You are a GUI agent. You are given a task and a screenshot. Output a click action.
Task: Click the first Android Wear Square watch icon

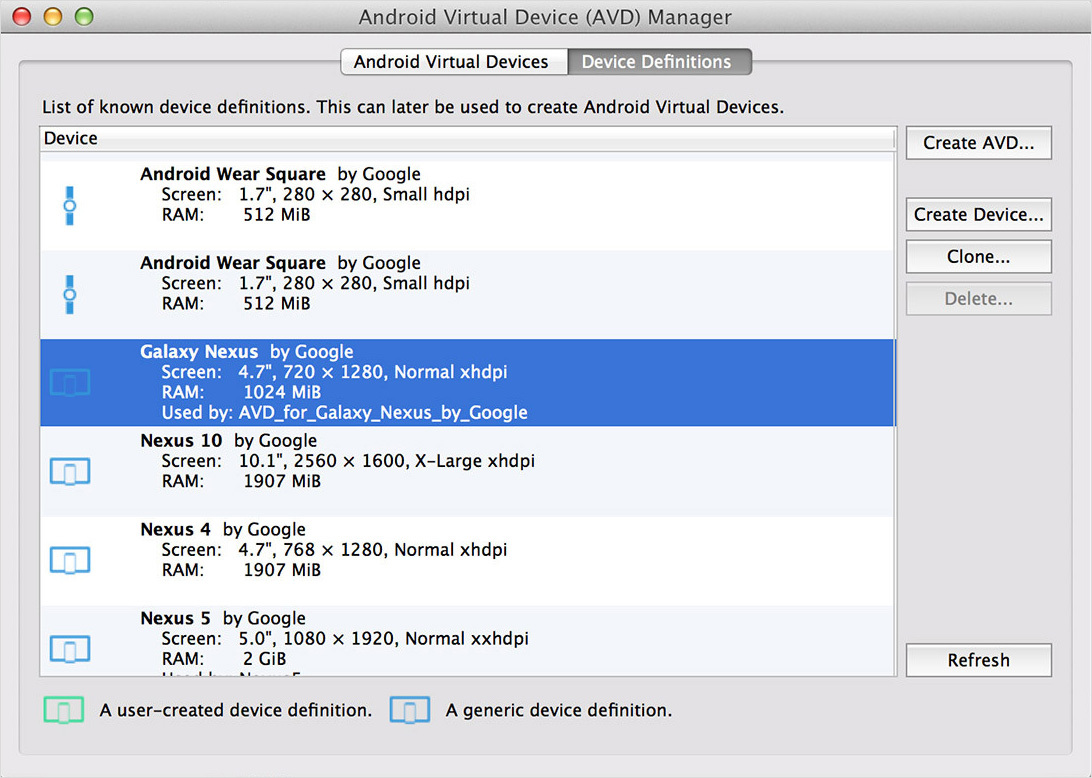tap(69, 205)
